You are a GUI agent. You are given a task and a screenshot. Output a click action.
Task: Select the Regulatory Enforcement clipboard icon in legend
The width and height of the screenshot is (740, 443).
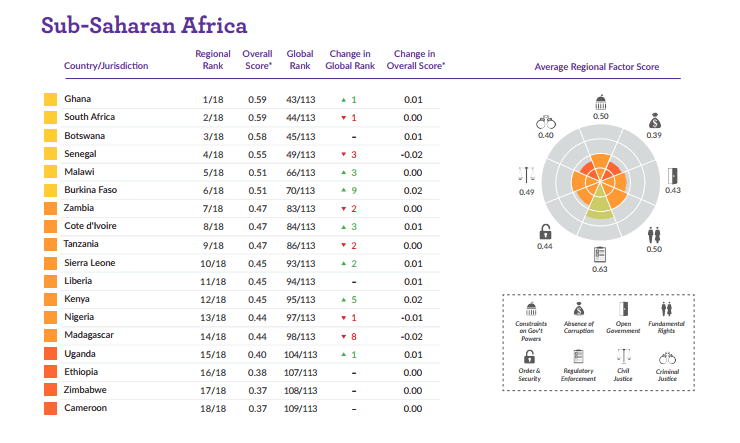(577, 355)
